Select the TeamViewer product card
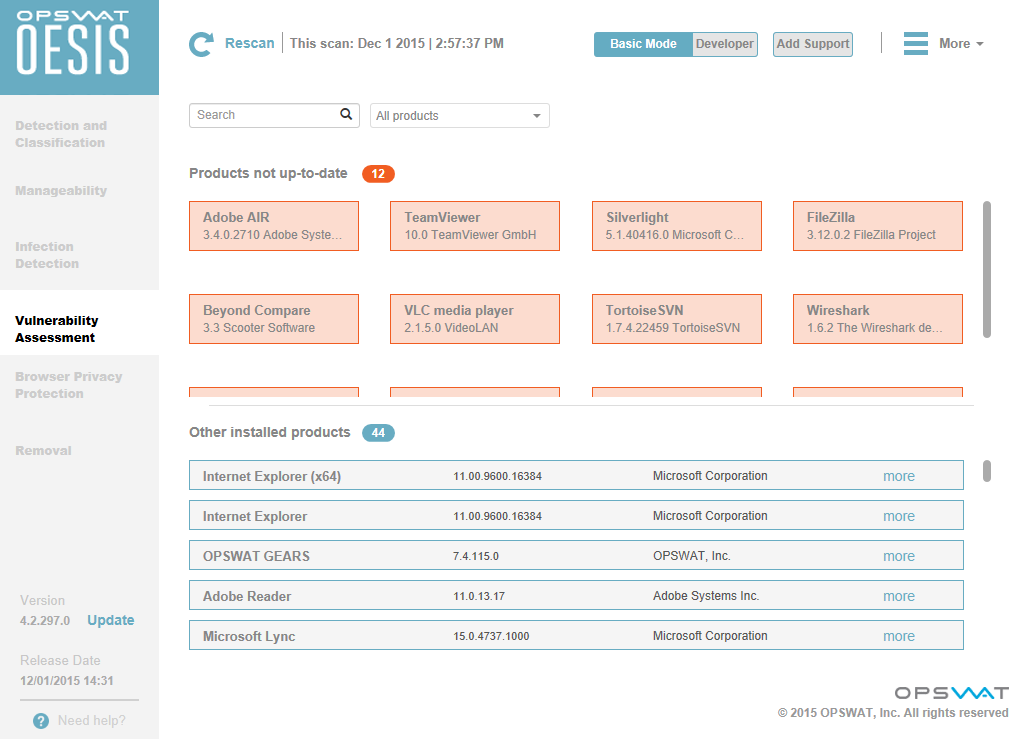1024x739 pixels. (475, 226)
